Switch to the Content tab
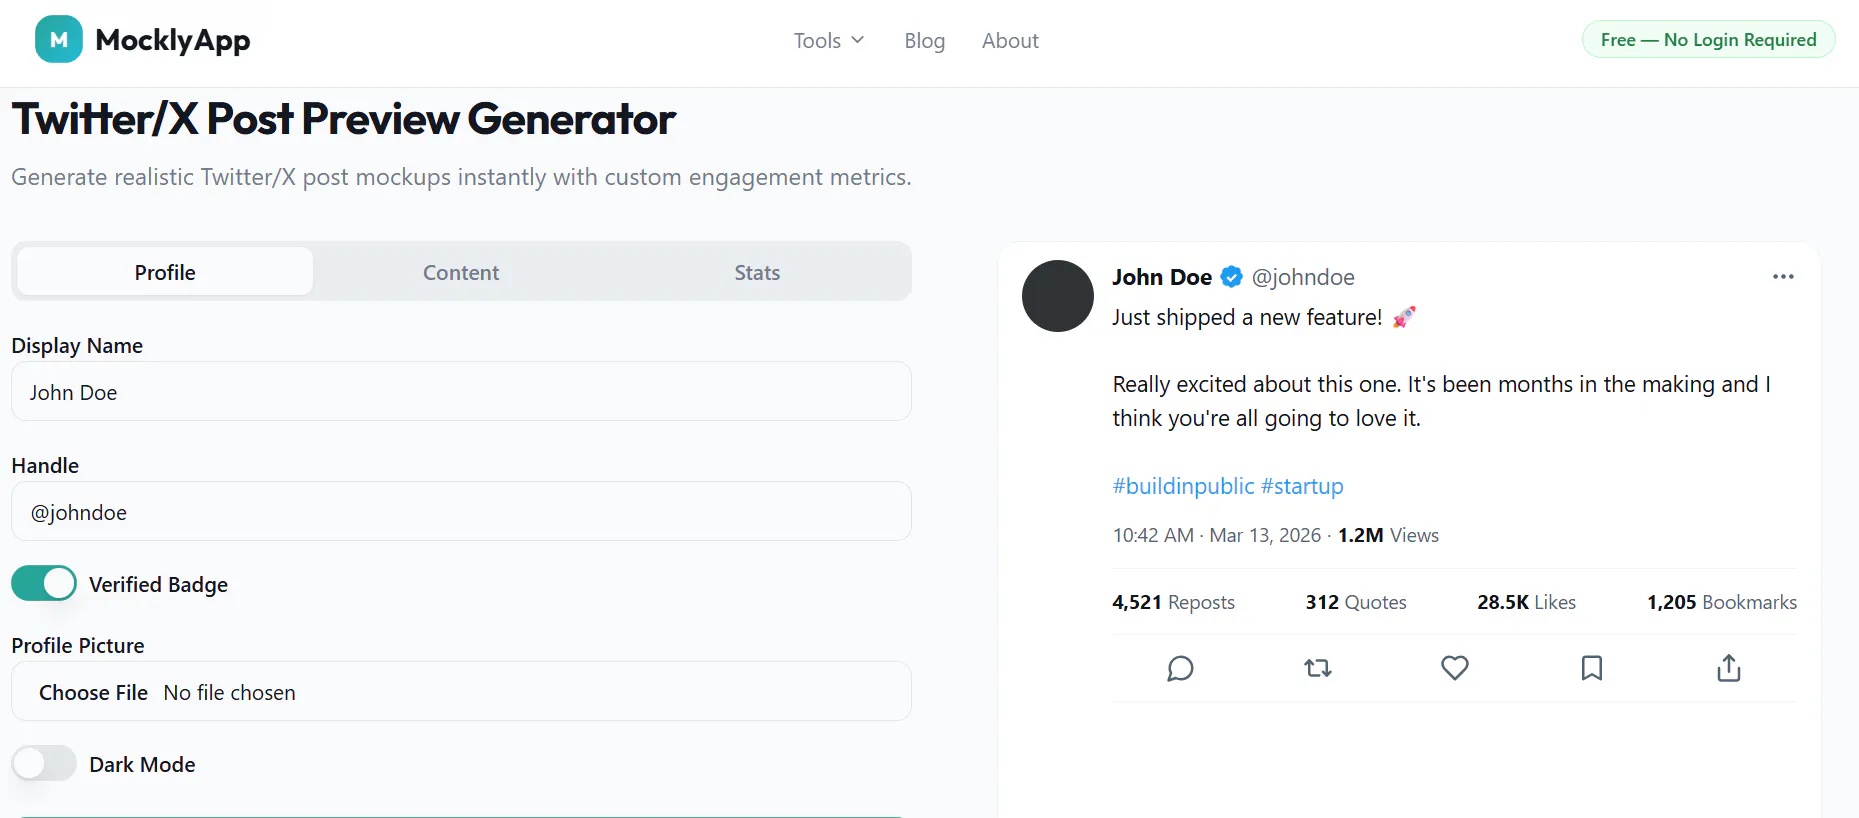The image size is (1859, 818). 461,272
